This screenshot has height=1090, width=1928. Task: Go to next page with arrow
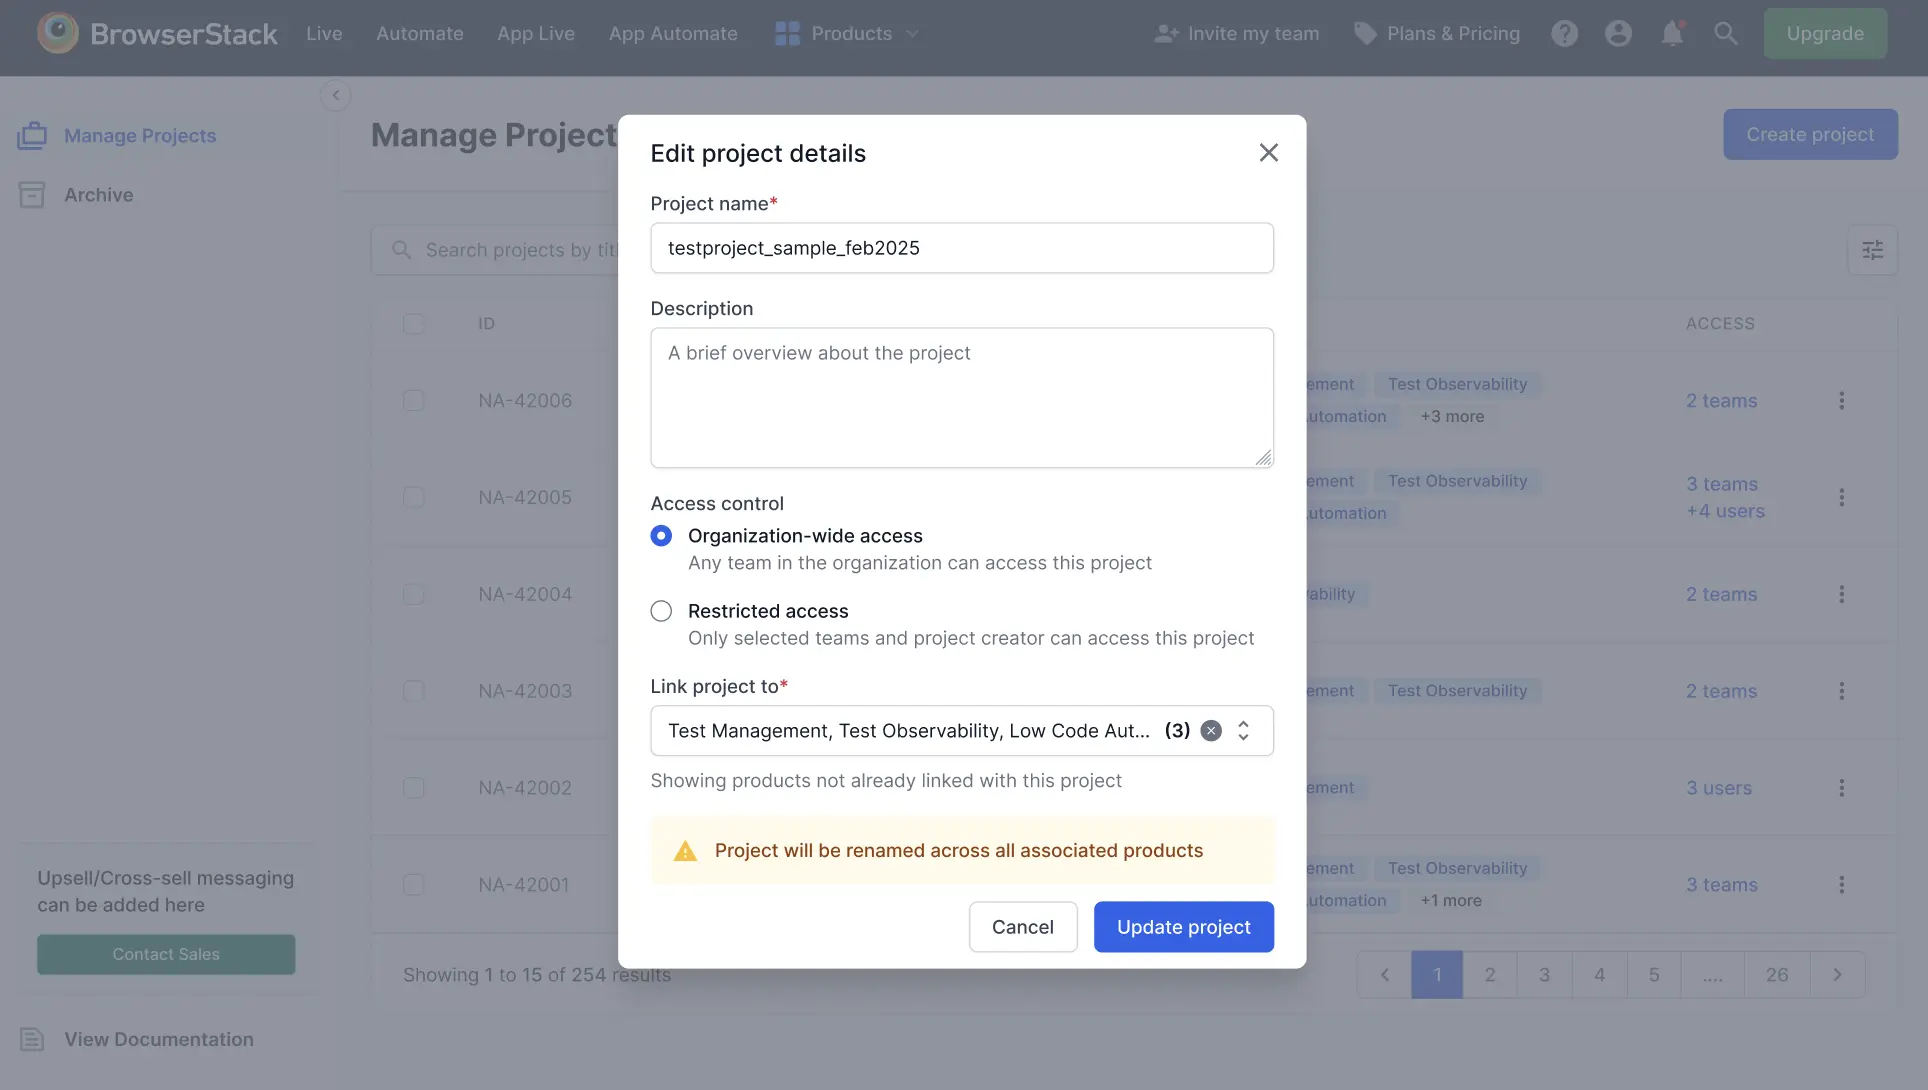(x=1837, y=975)
